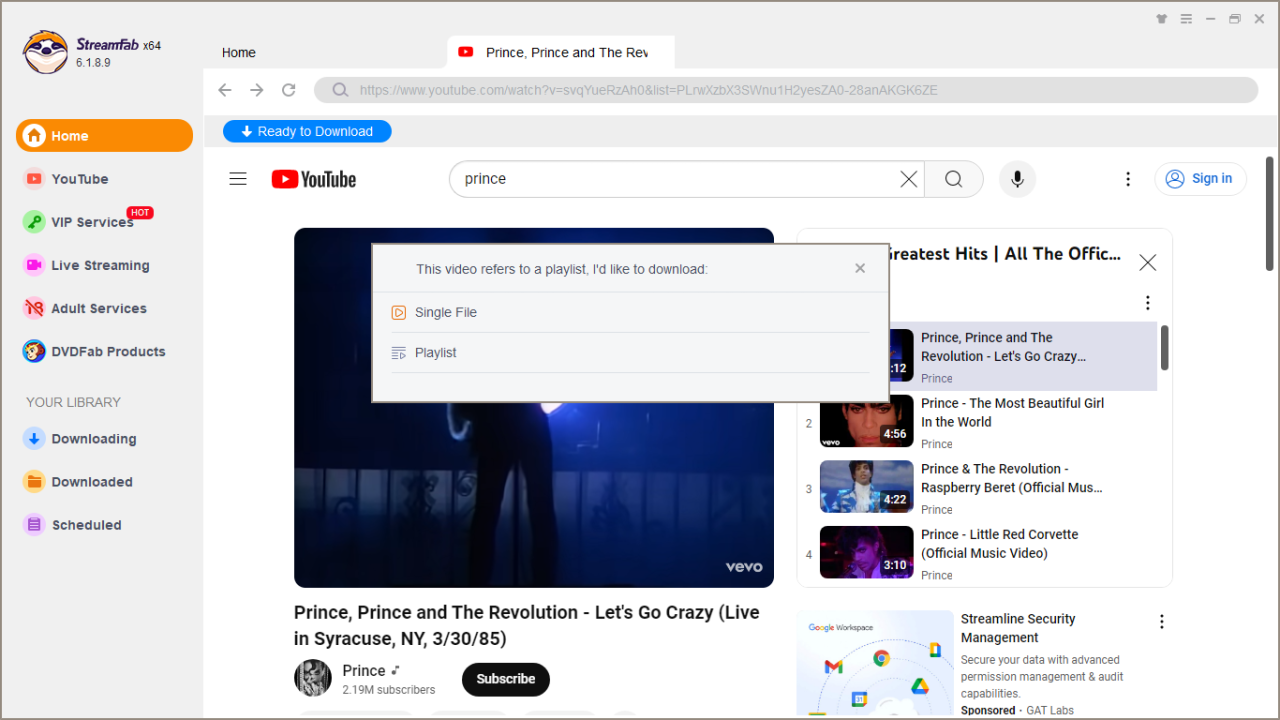Open the YouTube hamburger menu
The image size is (1280, 720).
pos(238,179)
